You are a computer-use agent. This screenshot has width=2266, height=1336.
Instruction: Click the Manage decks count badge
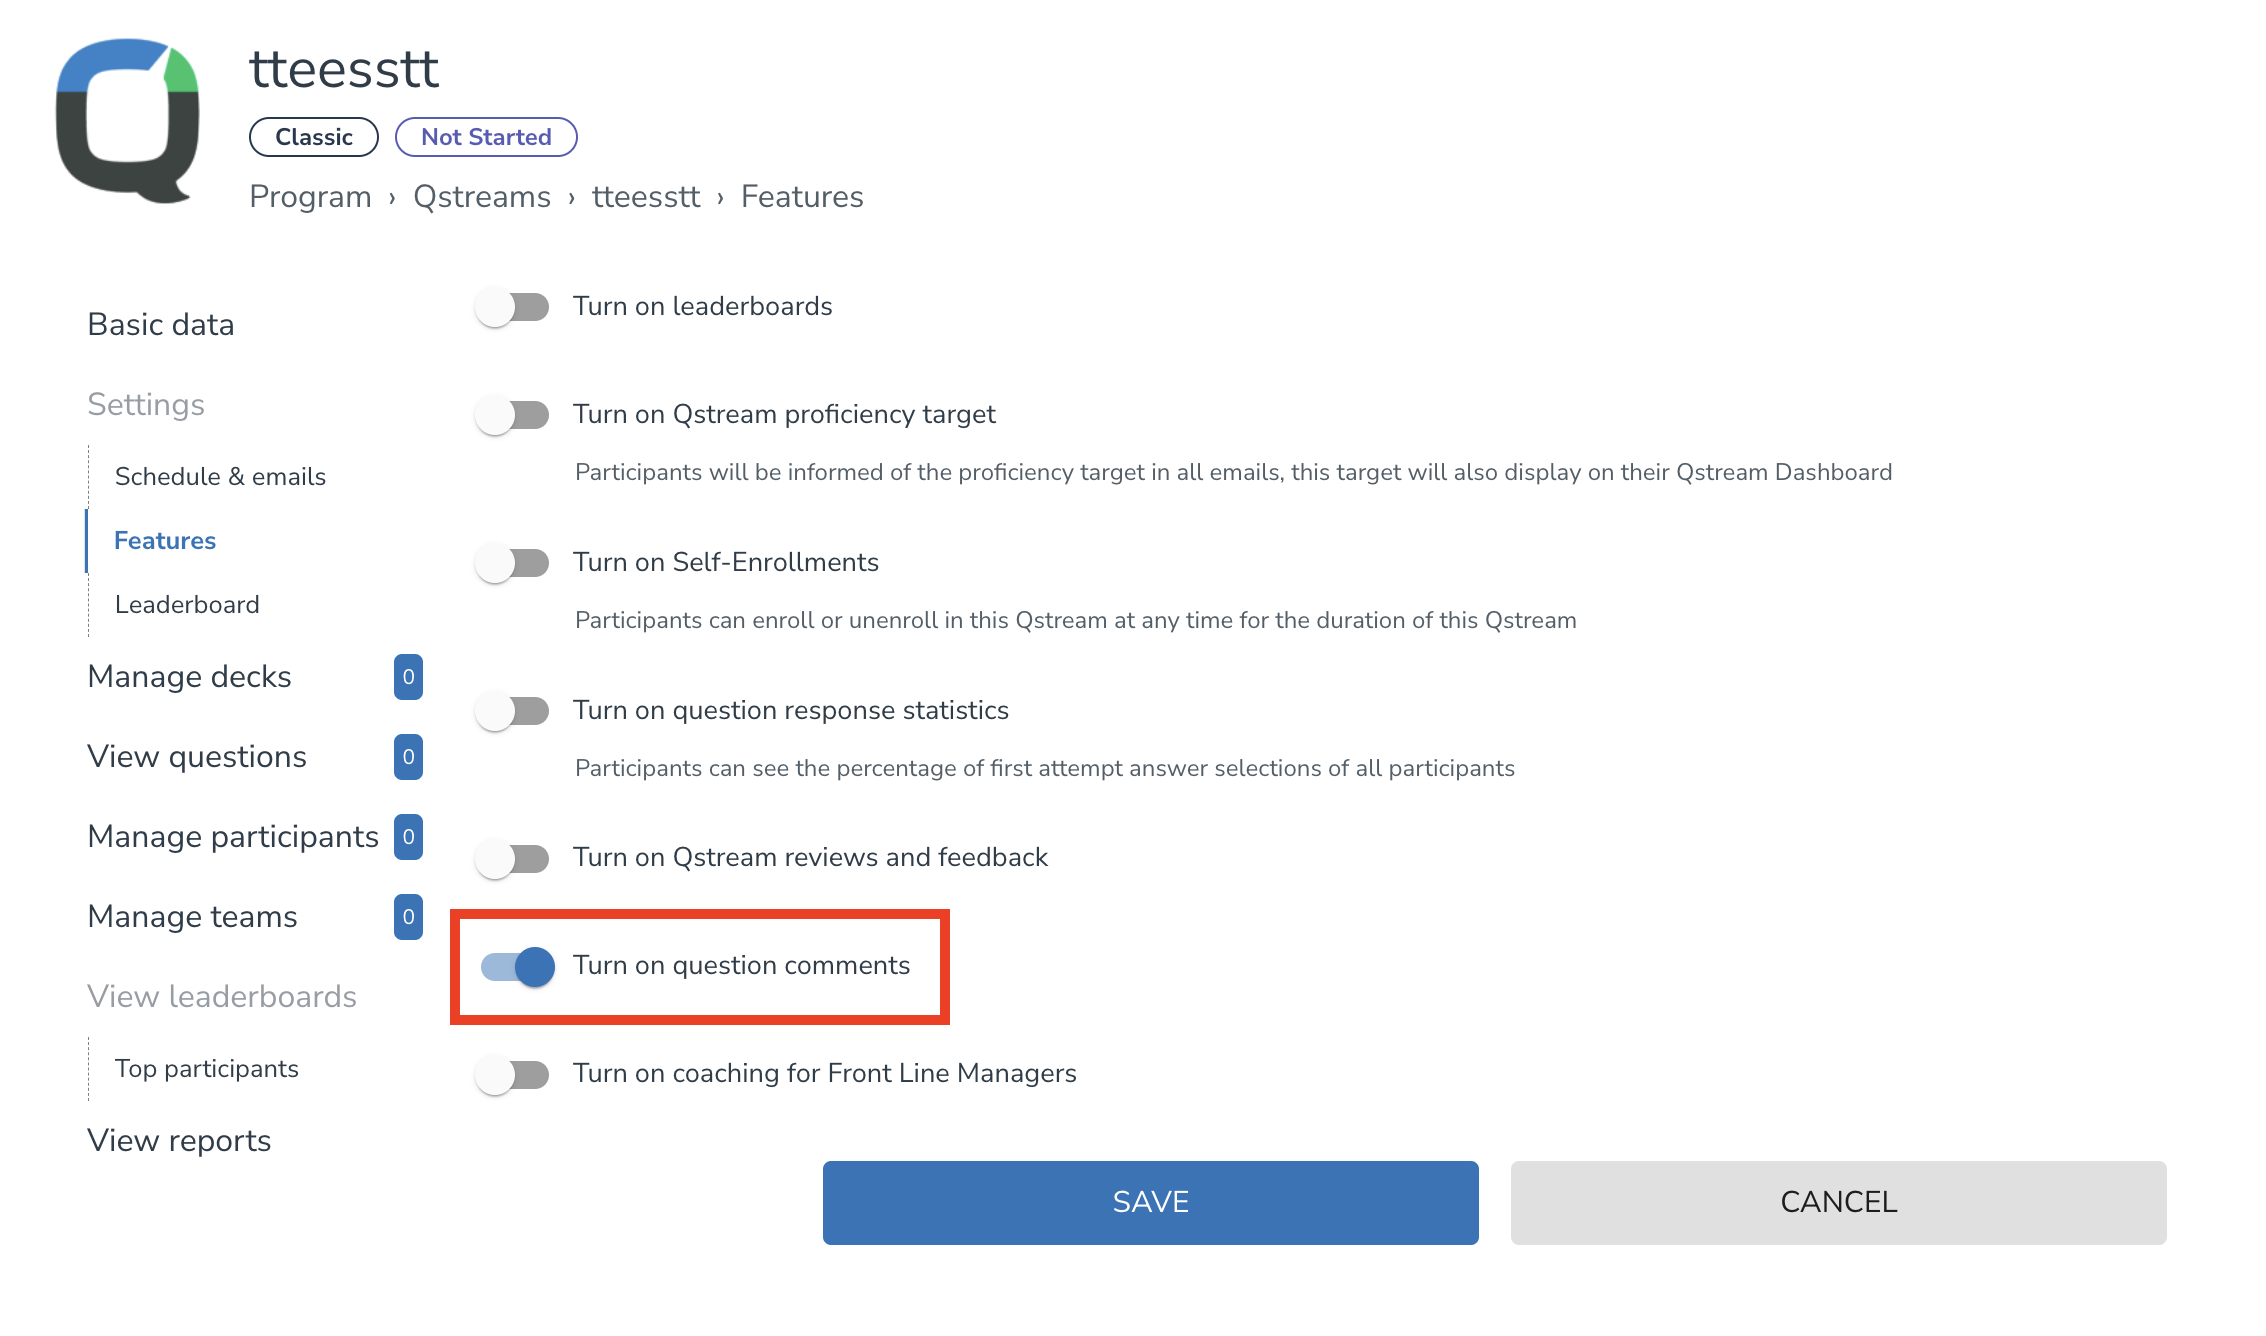point(408,677)
